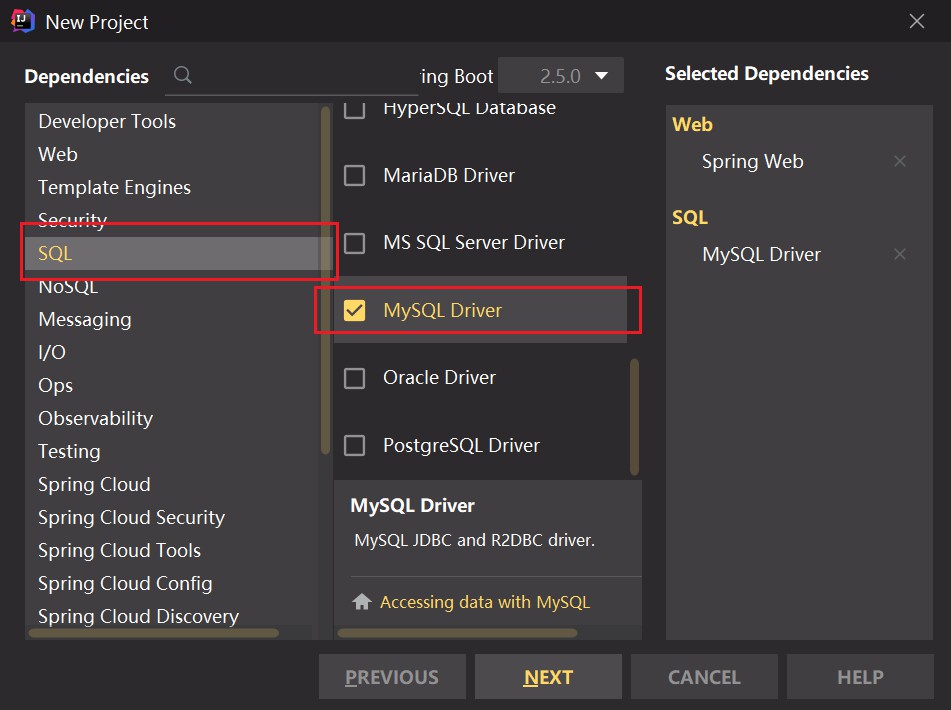Click the category list horizontal scrollbar
Screen dimensions: 951x710
(153, 633)
